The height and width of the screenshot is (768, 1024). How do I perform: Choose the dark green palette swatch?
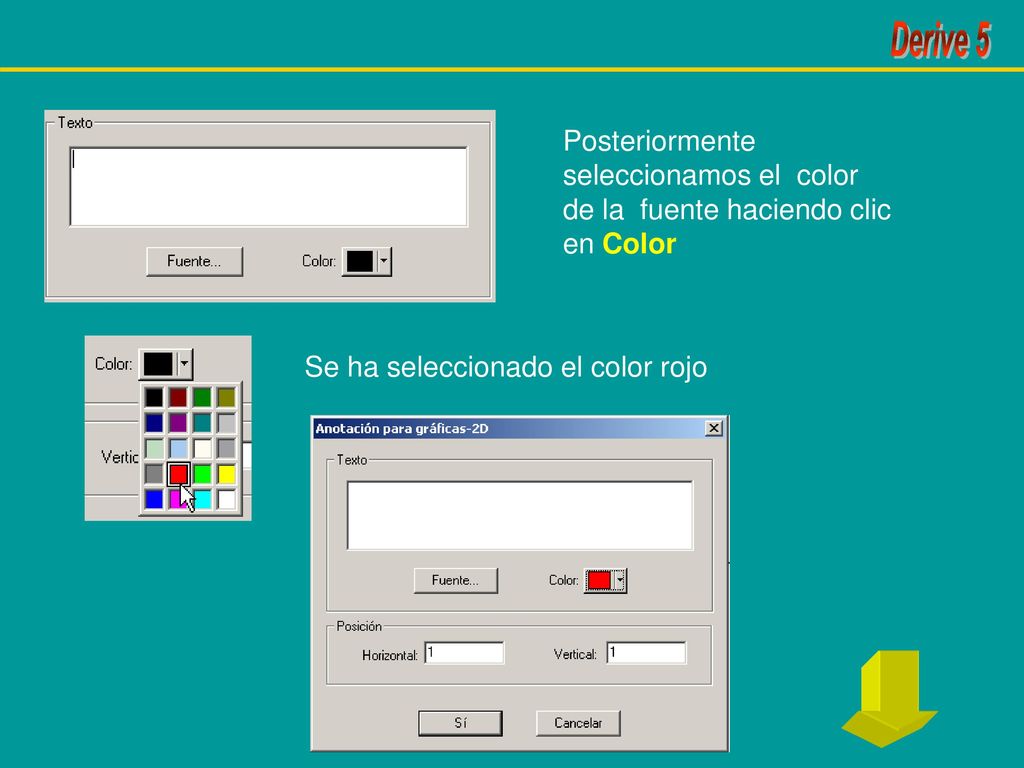[x=202, y=397]
